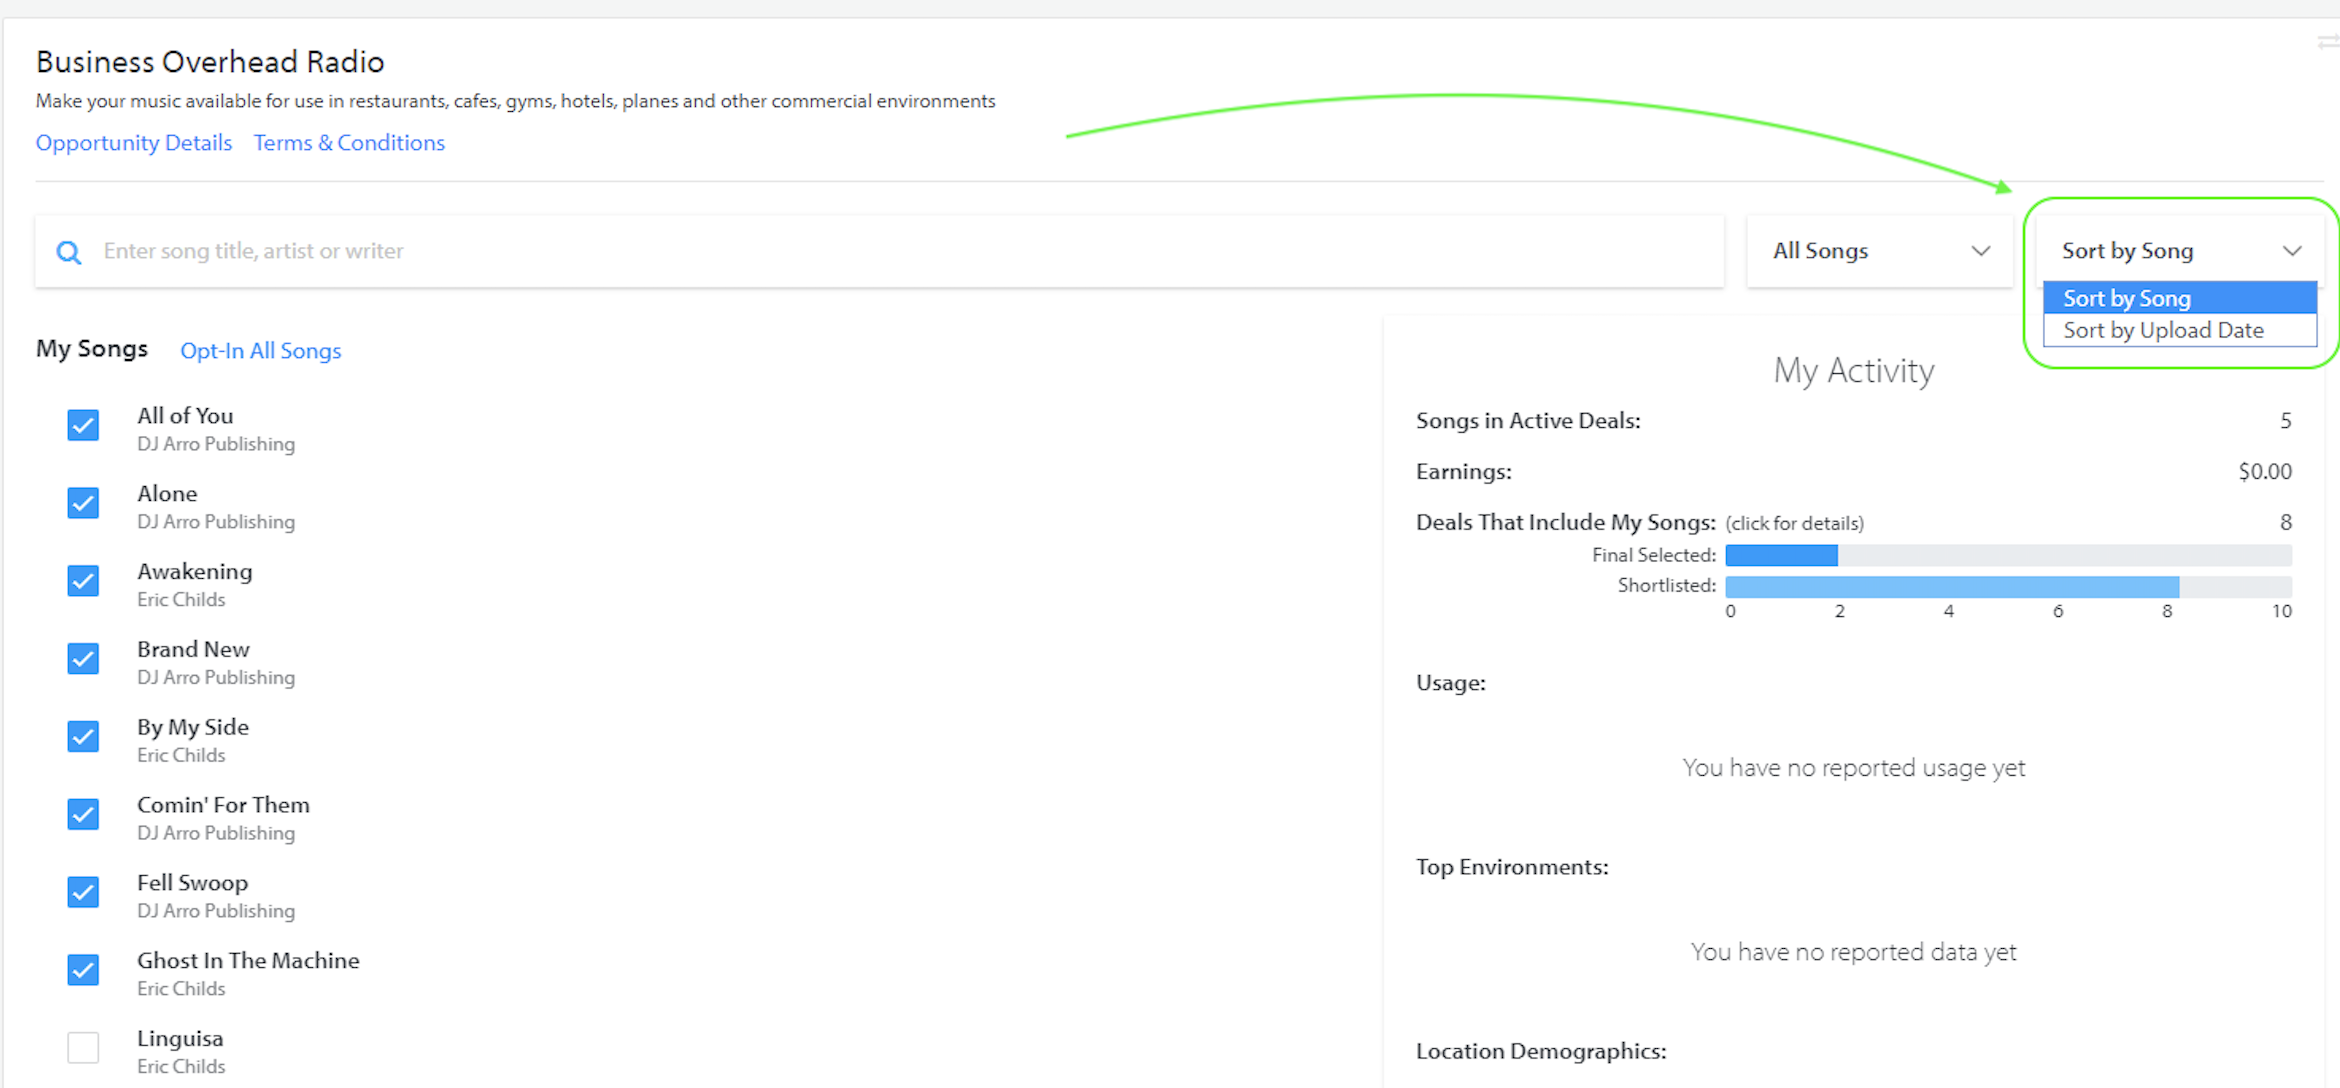Click the Final Selected progress bar

pos(2008,555)
